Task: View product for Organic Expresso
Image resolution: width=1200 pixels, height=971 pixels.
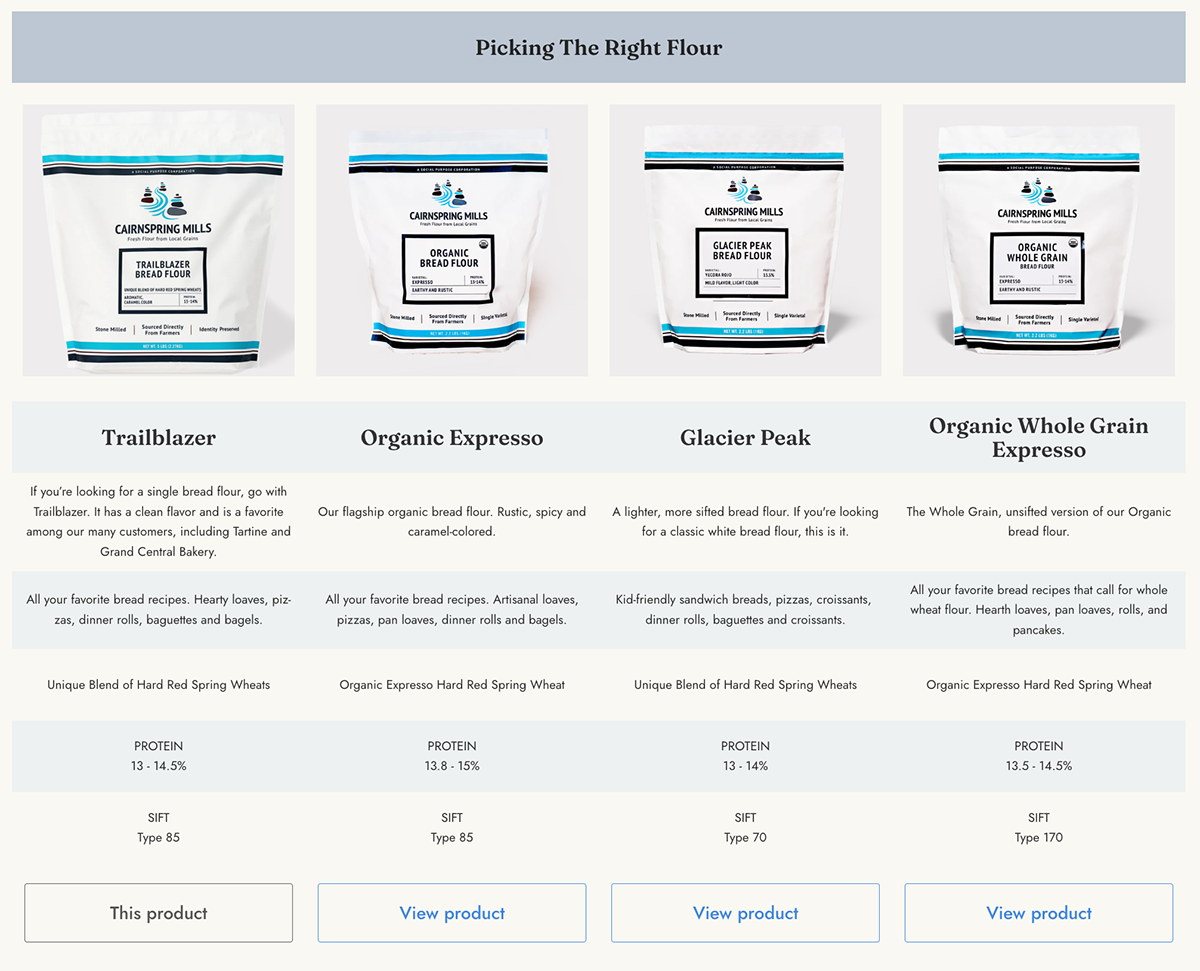Action: (452, 913)
